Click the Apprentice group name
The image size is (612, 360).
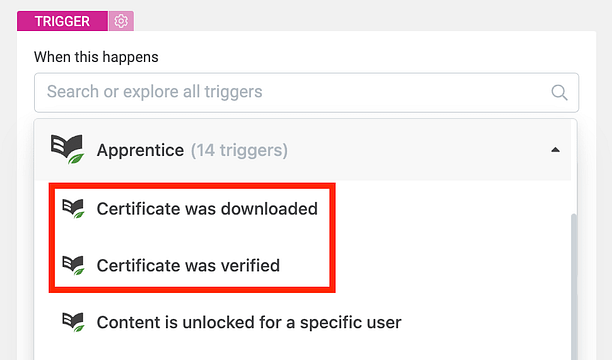(x=140, y=150)
